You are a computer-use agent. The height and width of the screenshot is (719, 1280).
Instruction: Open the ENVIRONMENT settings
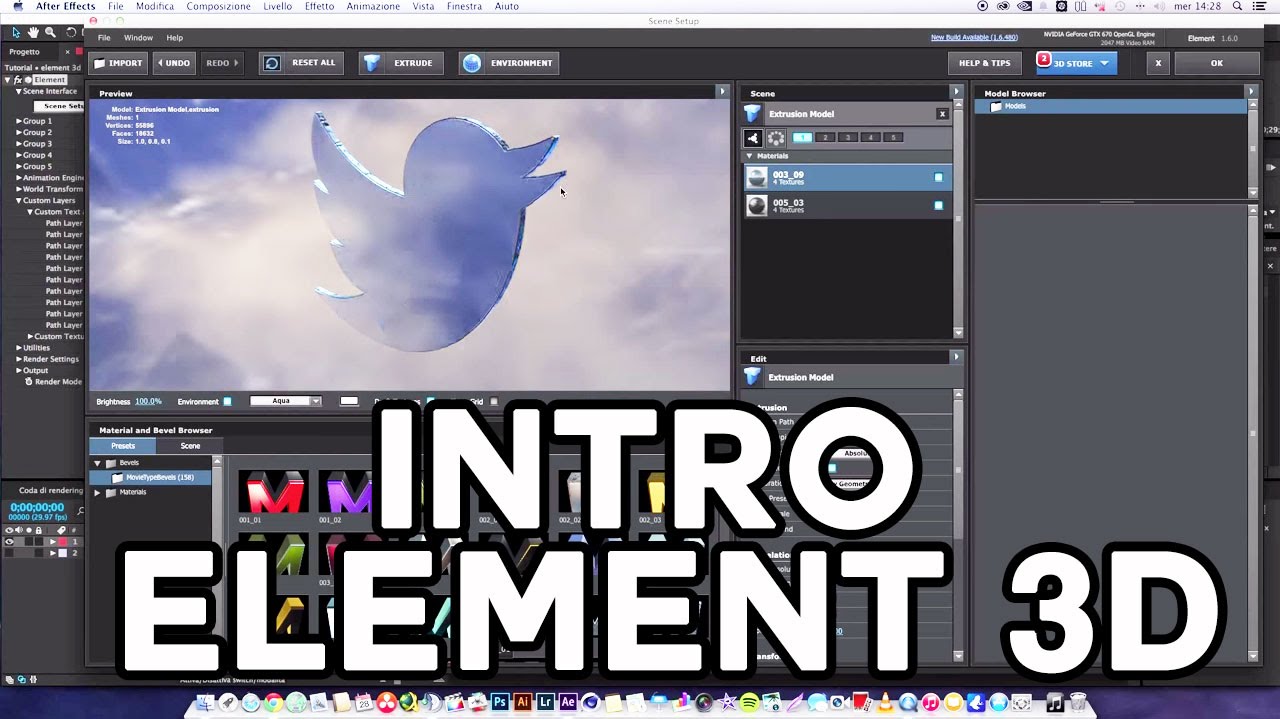pyautogui.click(x=509, y=63)
